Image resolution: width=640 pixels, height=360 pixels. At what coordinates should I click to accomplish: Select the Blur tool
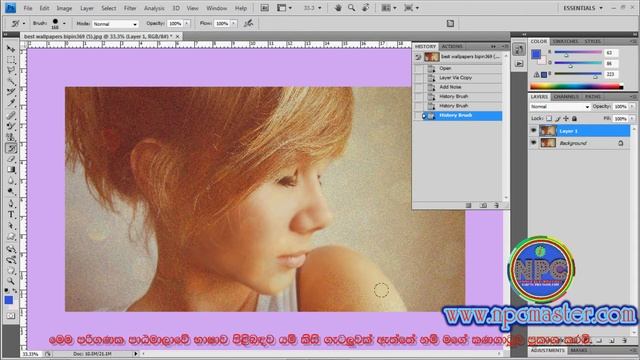click(11, 181)
